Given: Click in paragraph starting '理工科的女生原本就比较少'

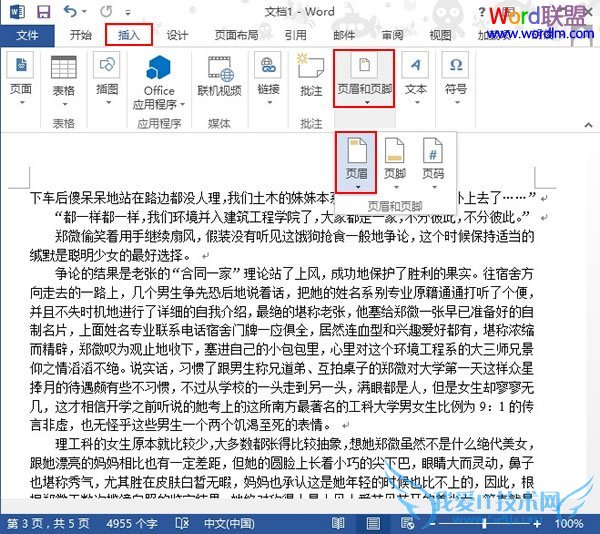Looking at the screenshot, I should [x=282, y=472].
